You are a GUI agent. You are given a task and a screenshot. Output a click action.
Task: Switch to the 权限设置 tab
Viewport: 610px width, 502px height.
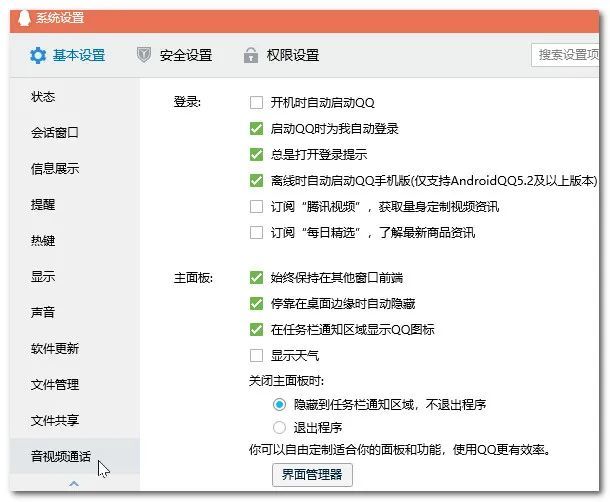point(281,55)
